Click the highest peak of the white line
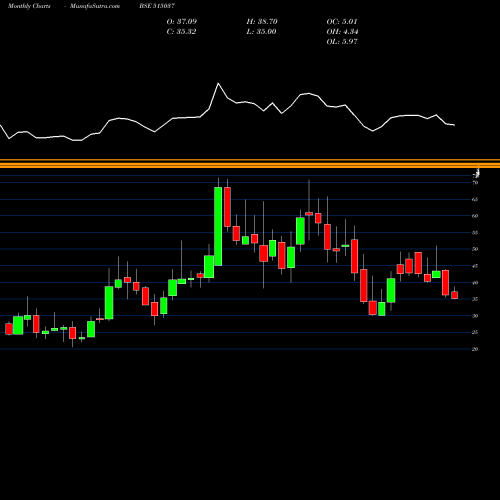Viewport: 500px width, 500px height. click(218, 84)
